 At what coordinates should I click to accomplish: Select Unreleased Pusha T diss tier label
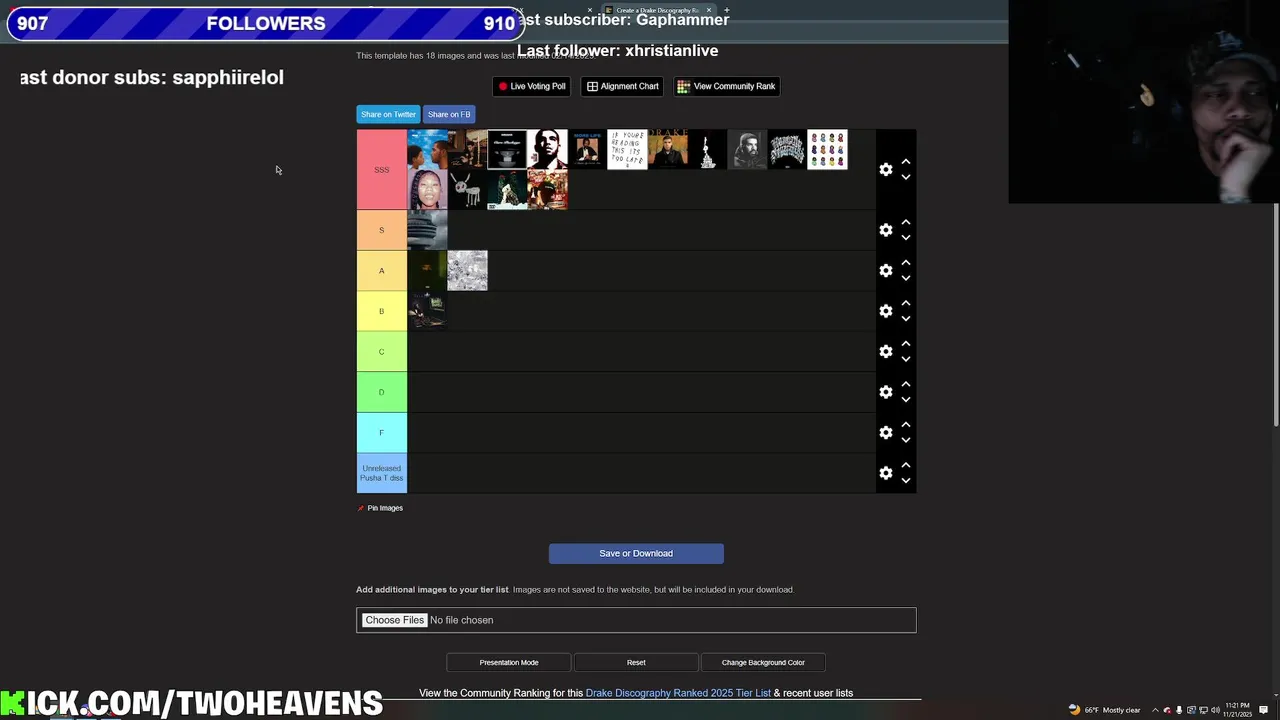(x=382, y=473)
